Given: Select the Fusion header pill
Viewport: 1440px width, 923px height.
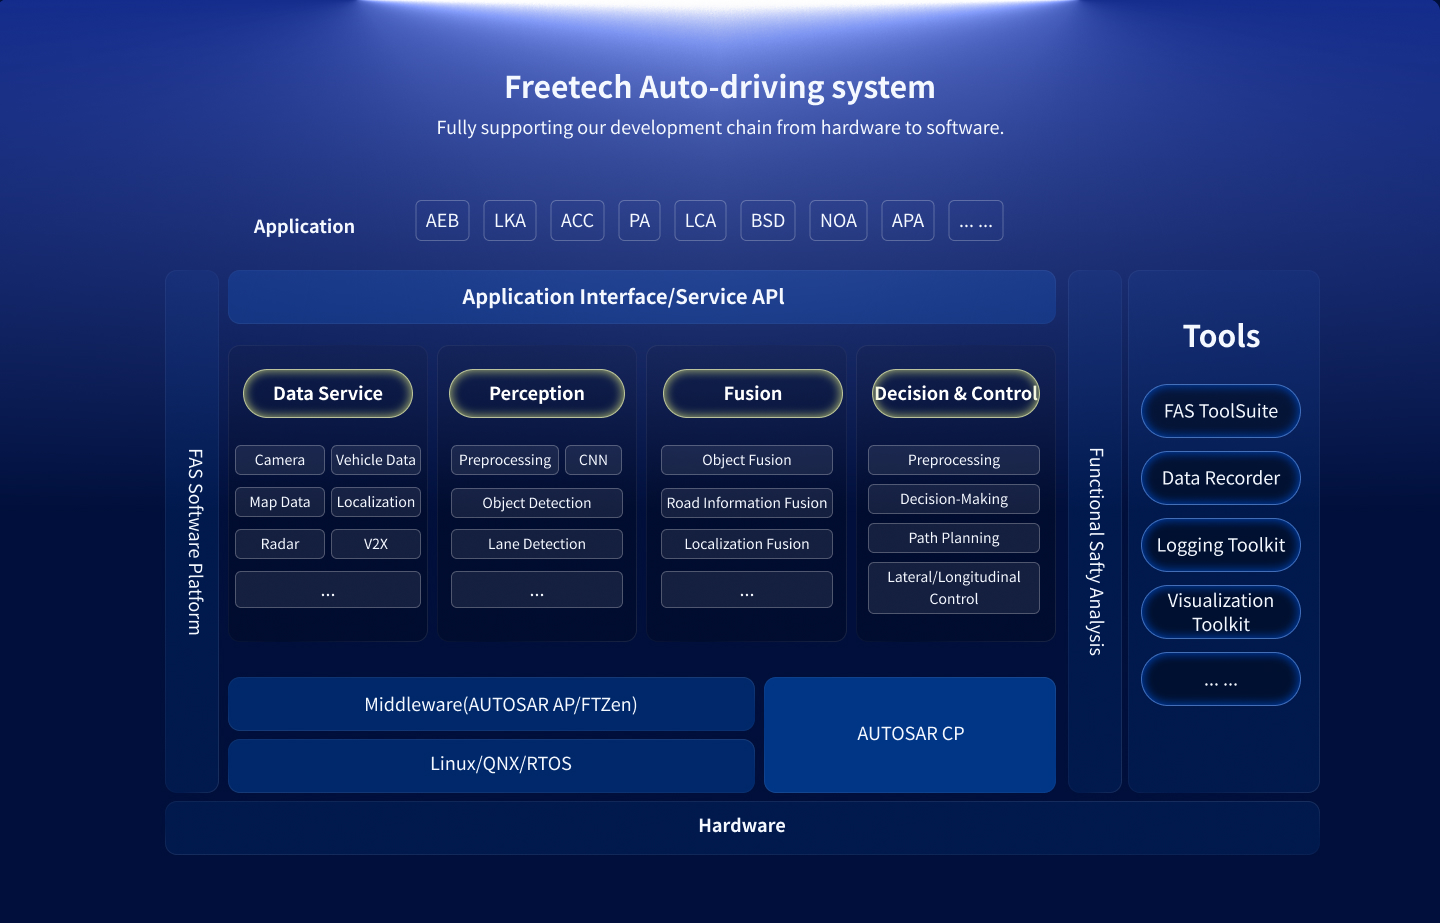Looking at the screenshot, I should pyautogui.click(x=753, y=393).
